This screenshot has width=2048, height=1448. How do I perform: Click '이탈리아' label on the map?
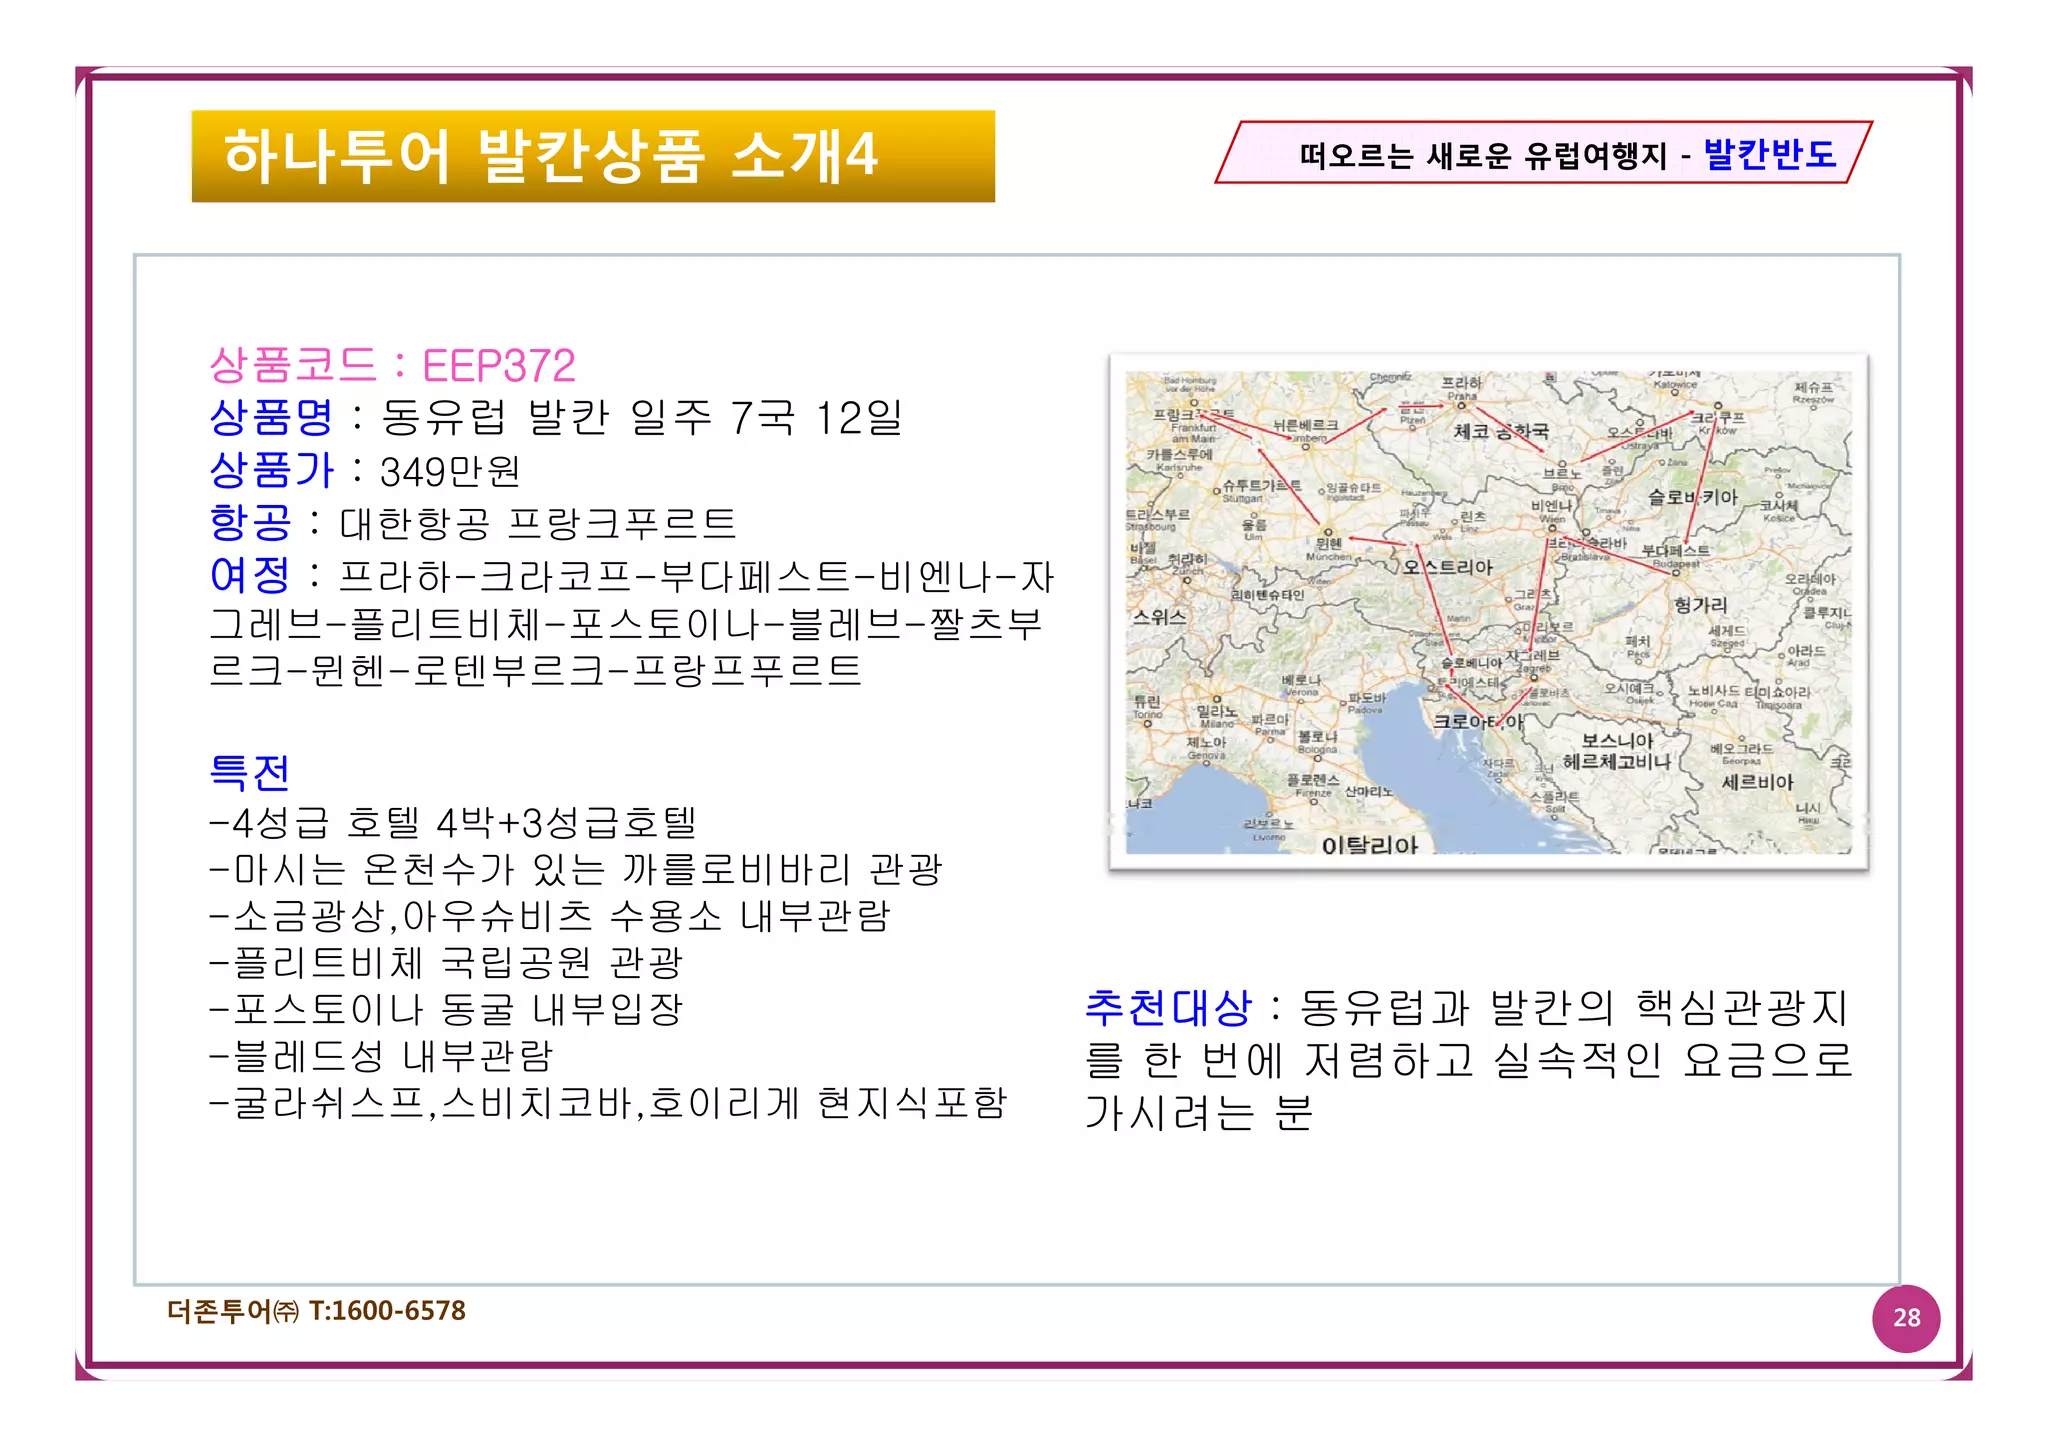click(1370, 846)
